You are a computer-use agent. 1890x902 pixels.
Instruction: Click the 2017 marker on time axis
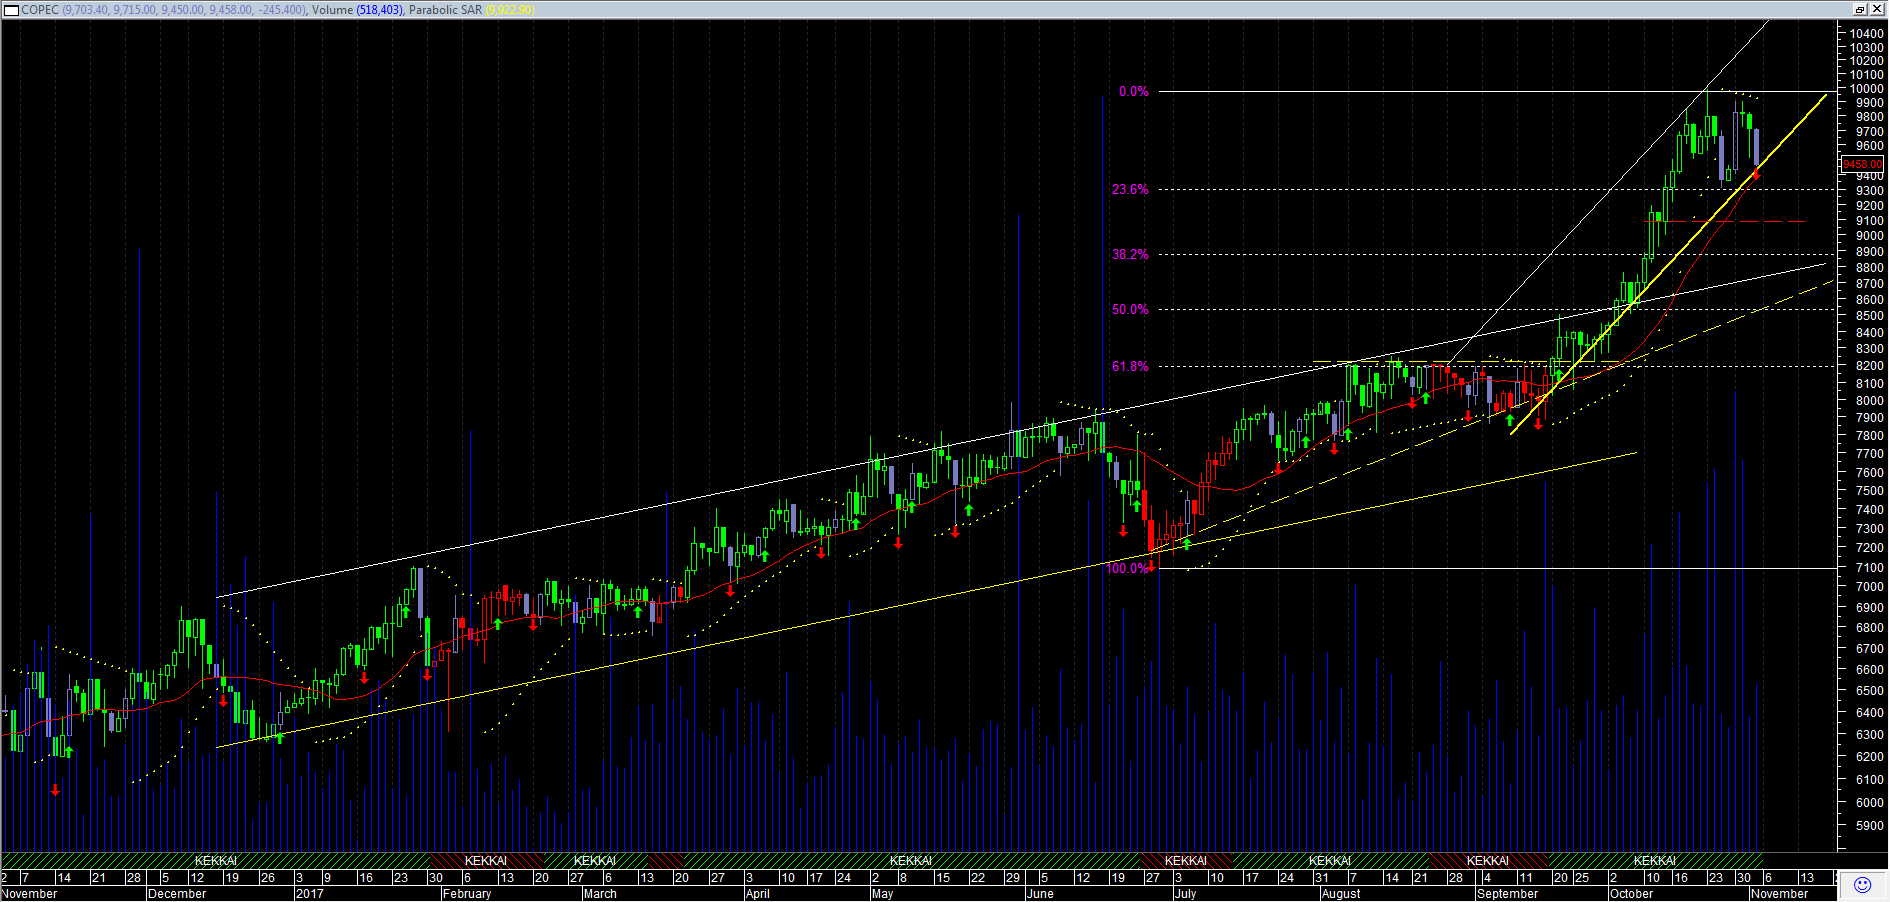point(310,894)
